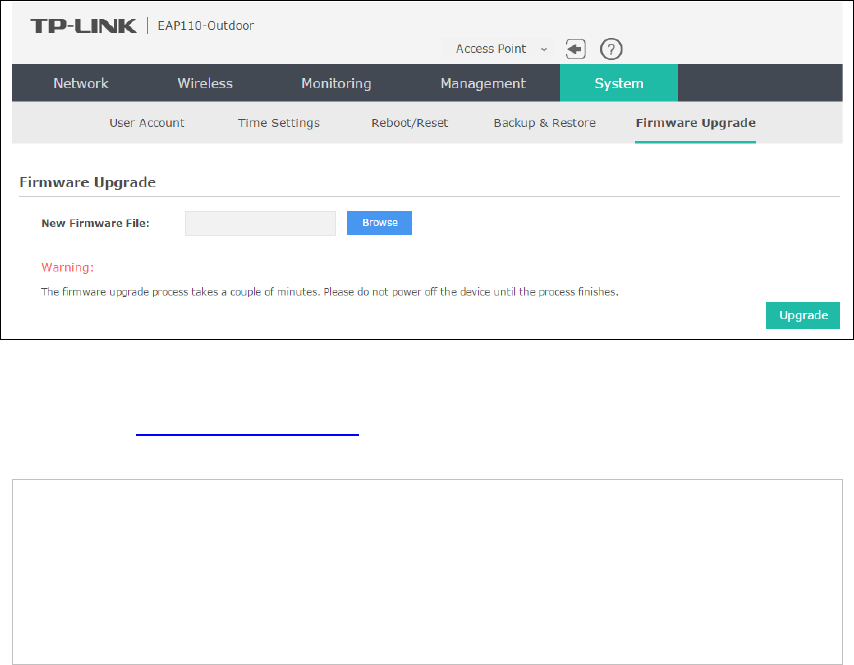
Task: Click the logout arrow icon
Action: point(575,49)
